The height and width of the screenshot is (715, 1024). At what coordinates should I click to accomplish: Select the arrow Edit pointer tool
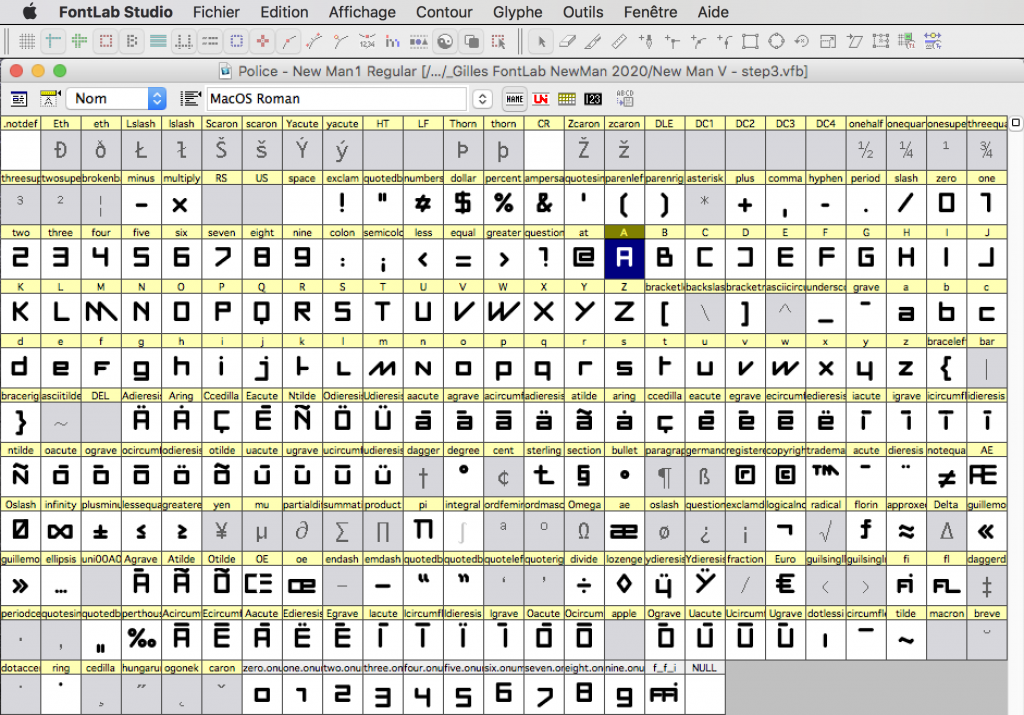tap(541, 41)
